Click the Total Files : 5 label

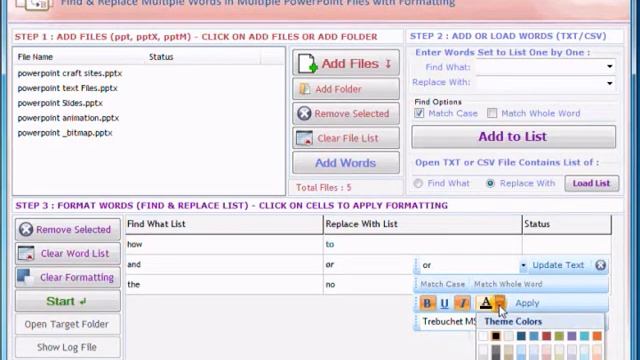[x=324, y=188]
